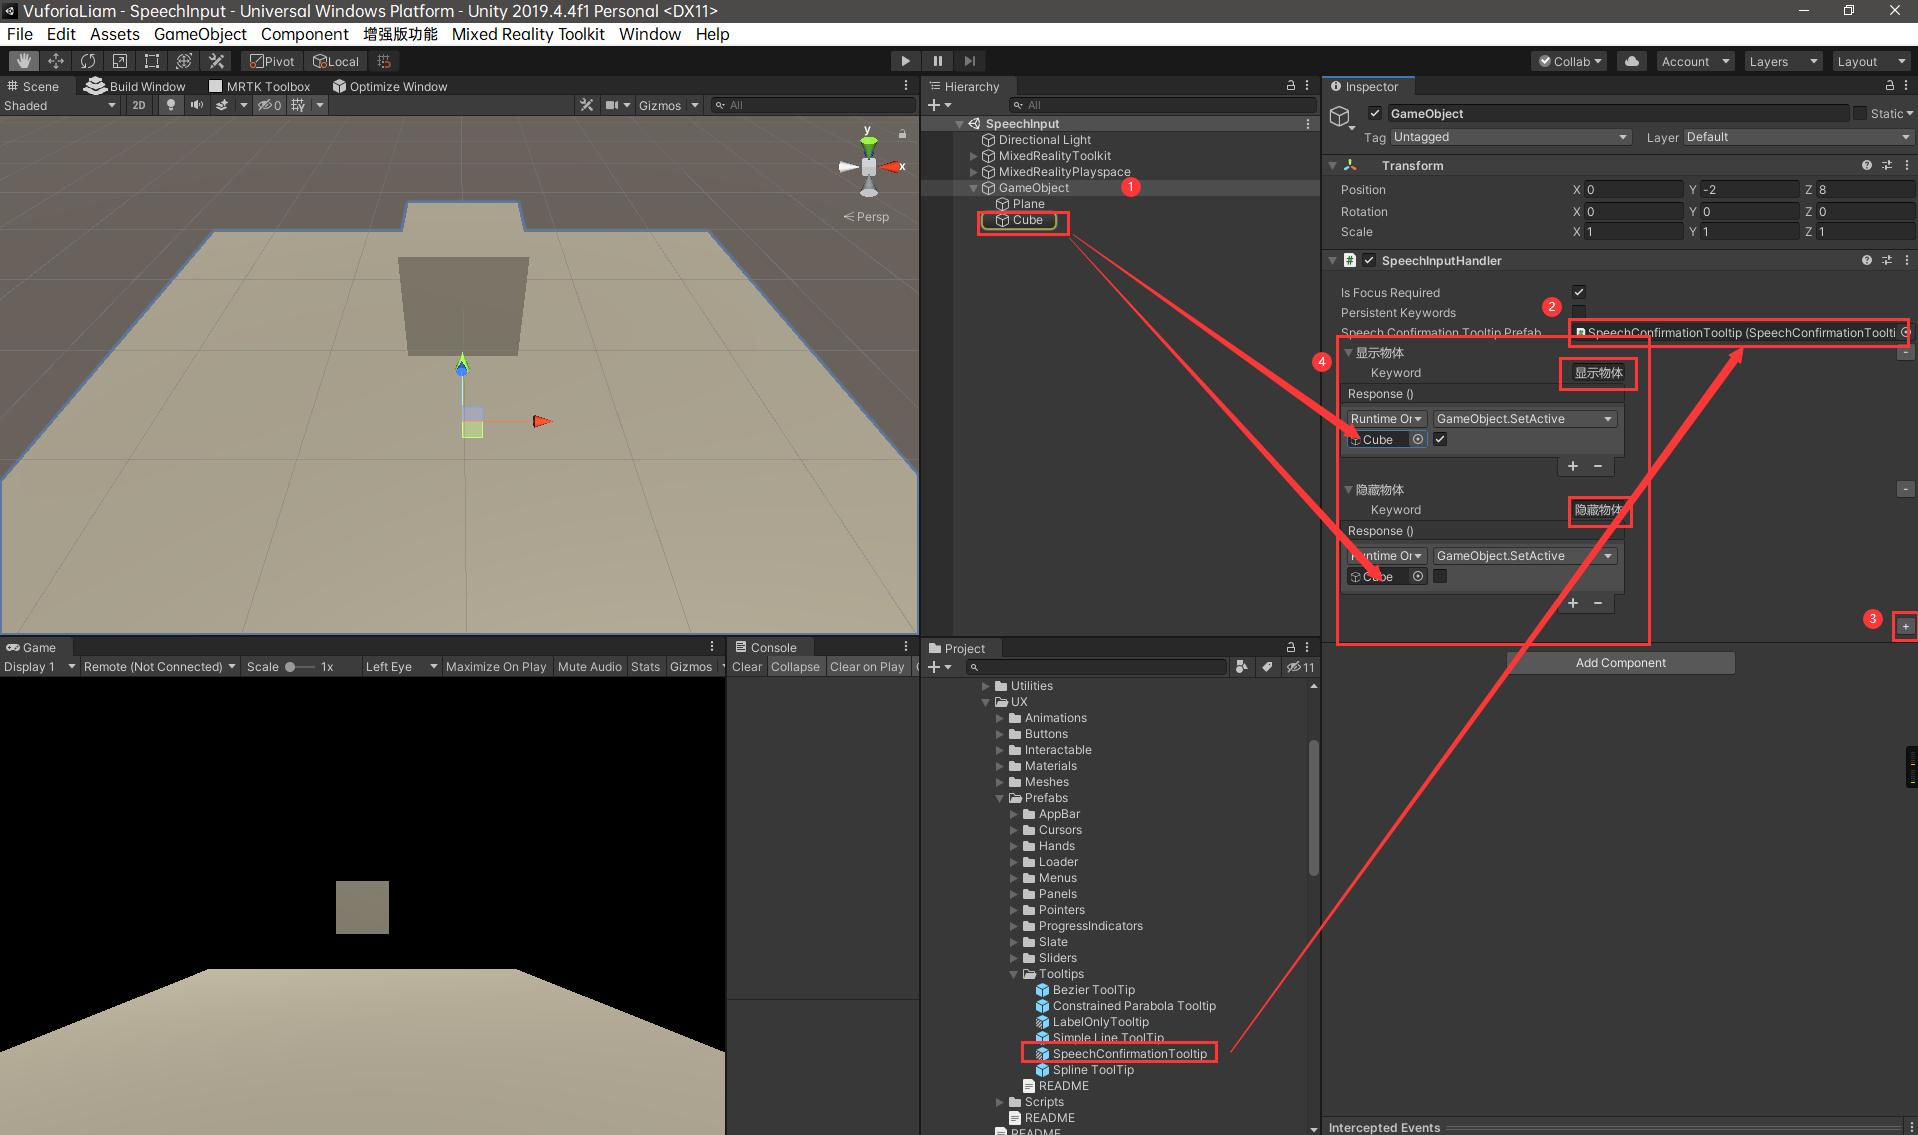Viewport: 1918px width, 1135px height.
Task: Uncheck the GameObject.SetActive value under 显示物体 response
Action: (x=1440, y=439)
